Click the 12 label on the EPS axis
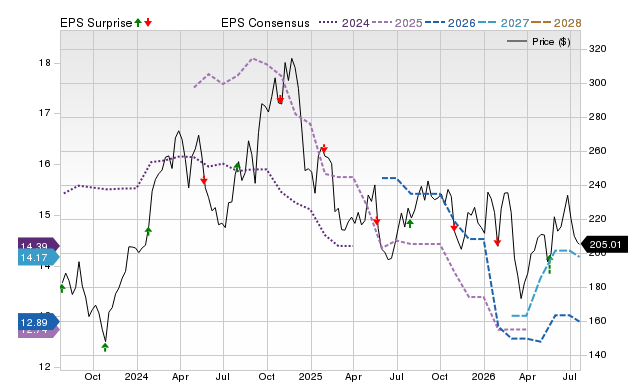 pyautogui.click(x=44, y=367)
